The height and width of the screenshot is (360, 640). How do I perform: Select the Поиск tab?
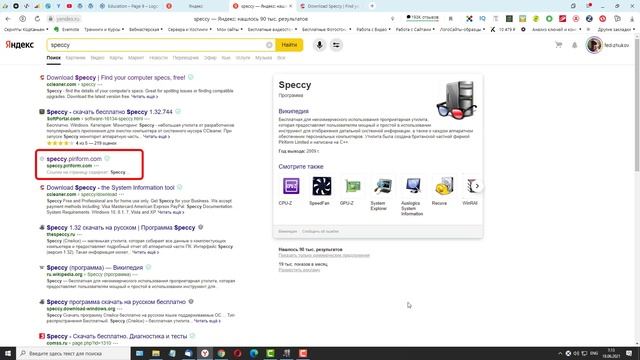click(x=53, y=58)
